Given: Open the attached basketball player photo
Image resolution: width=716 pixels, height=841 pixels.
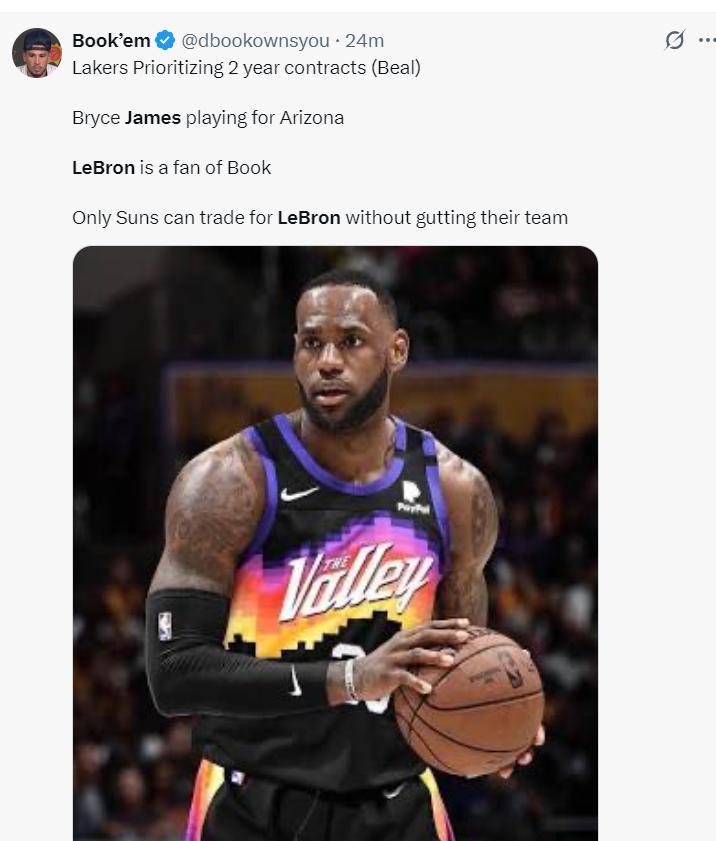Looking at the screenshot, I should 335,543.
